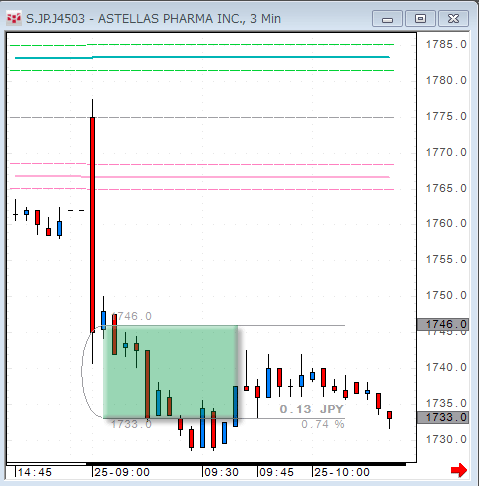This screenshot has height=486, width=479.
Task: Click the tall red opening candle at 09:00
Action: click(x=92, y=224)
